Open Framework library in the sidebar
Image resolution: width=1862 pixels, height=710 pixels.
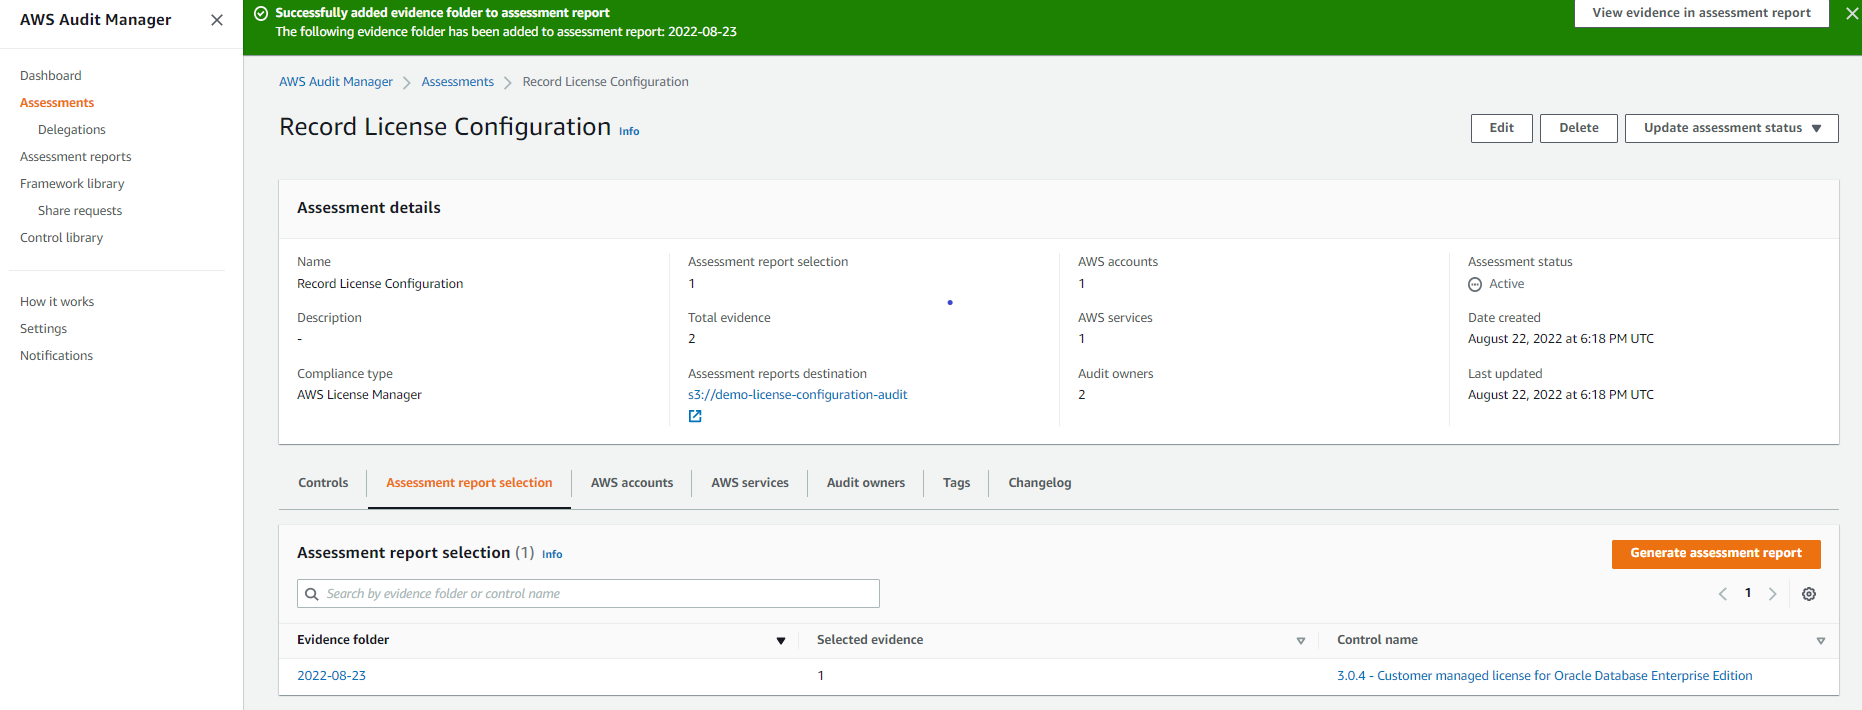coord(72,184)
